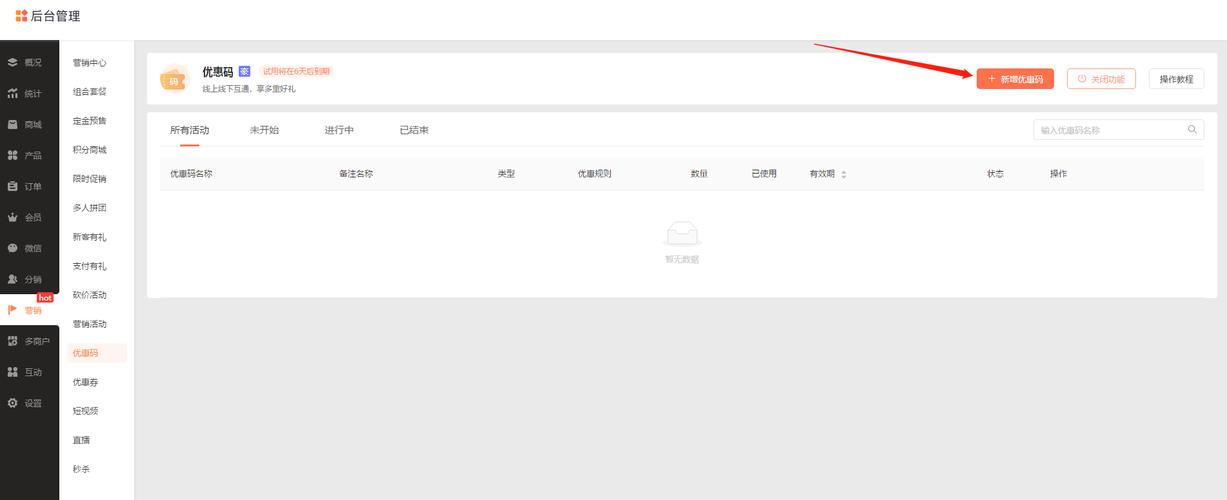Image resolution: width=1227 pixels, height=500 pixels.
Task: Click the 状态 column header
Action: pos(995,174)
